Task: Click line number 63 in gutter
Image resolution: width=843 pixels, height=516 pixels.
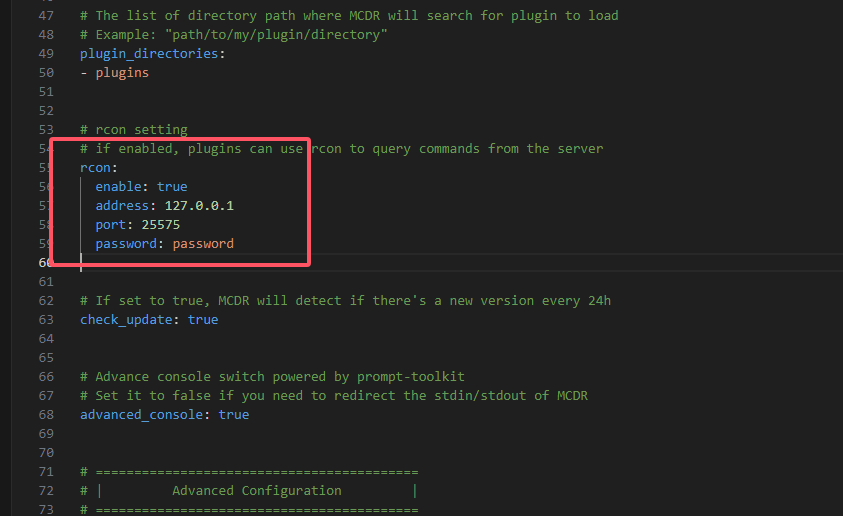Action: click(46, 320)
